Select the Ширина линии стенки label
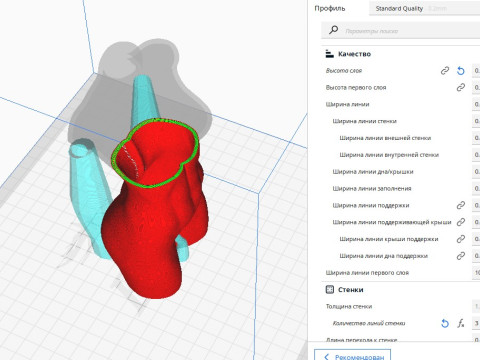Image resolution: width=480 pixels, height=360 pixels. (365, 121)
